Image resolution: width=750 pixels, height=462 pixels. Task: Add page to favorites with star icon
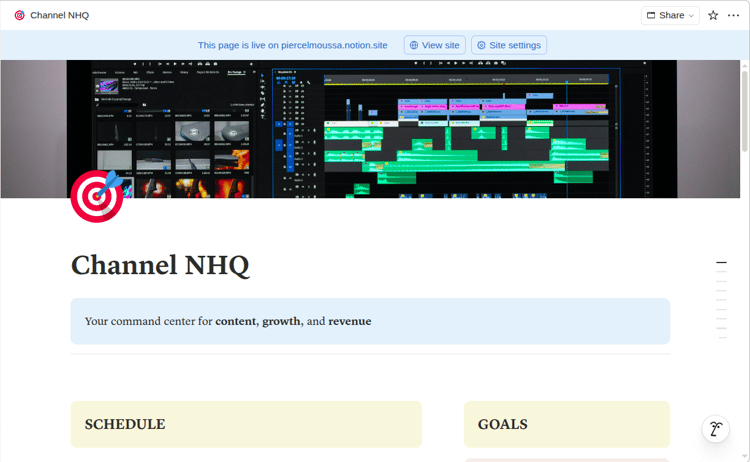pos(713,15)
